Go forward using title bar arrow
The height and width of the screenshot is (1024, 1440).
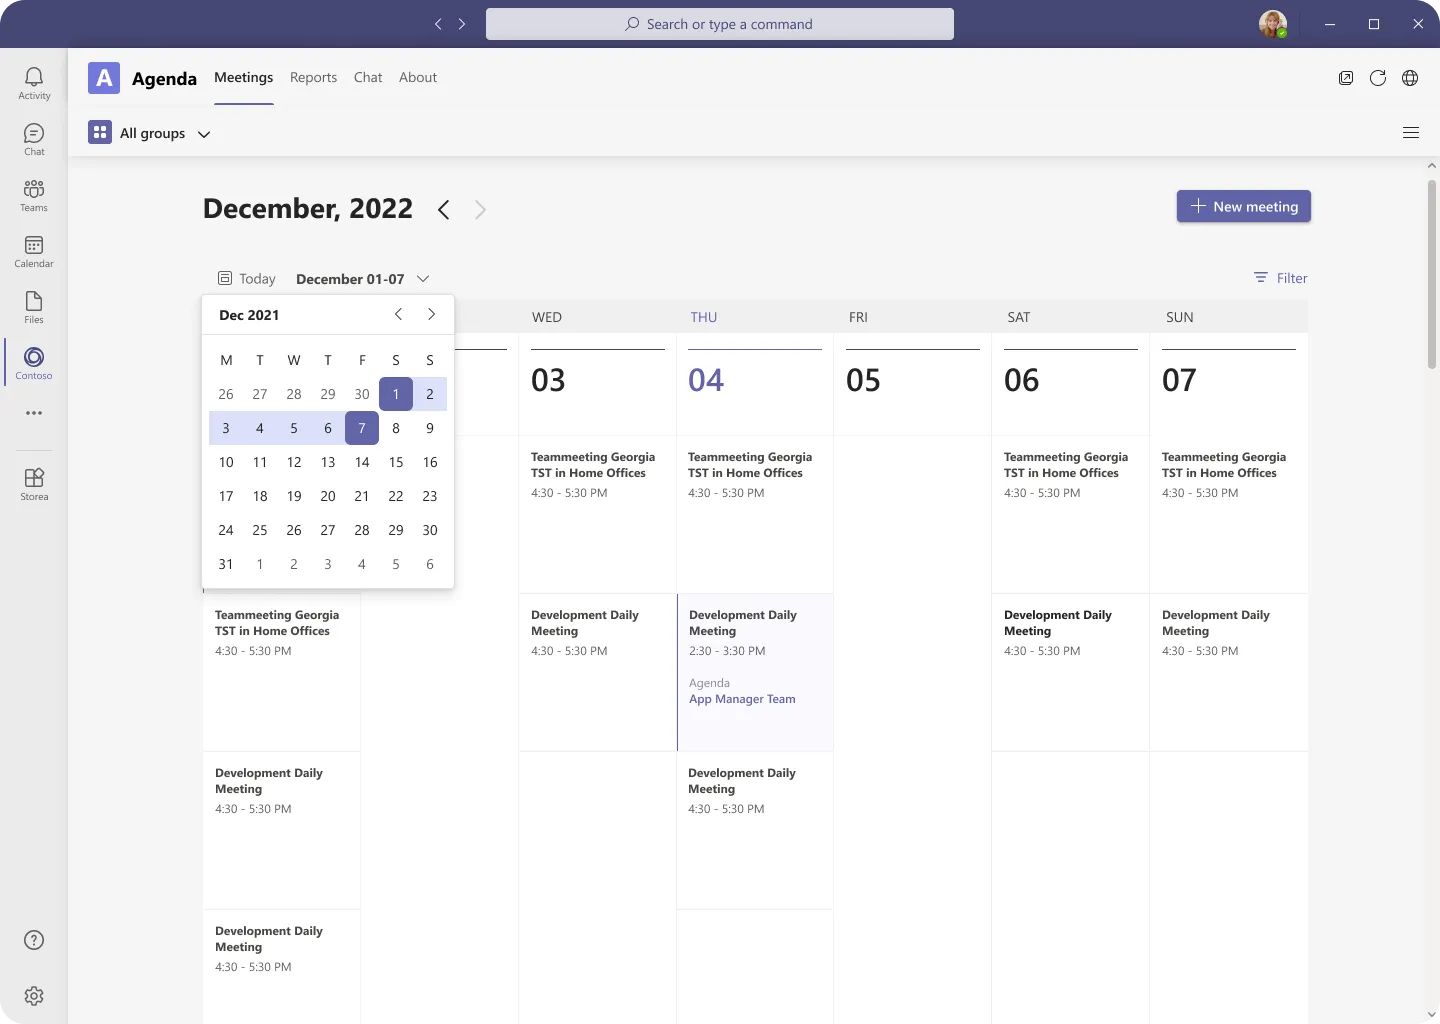coord(462,24)
